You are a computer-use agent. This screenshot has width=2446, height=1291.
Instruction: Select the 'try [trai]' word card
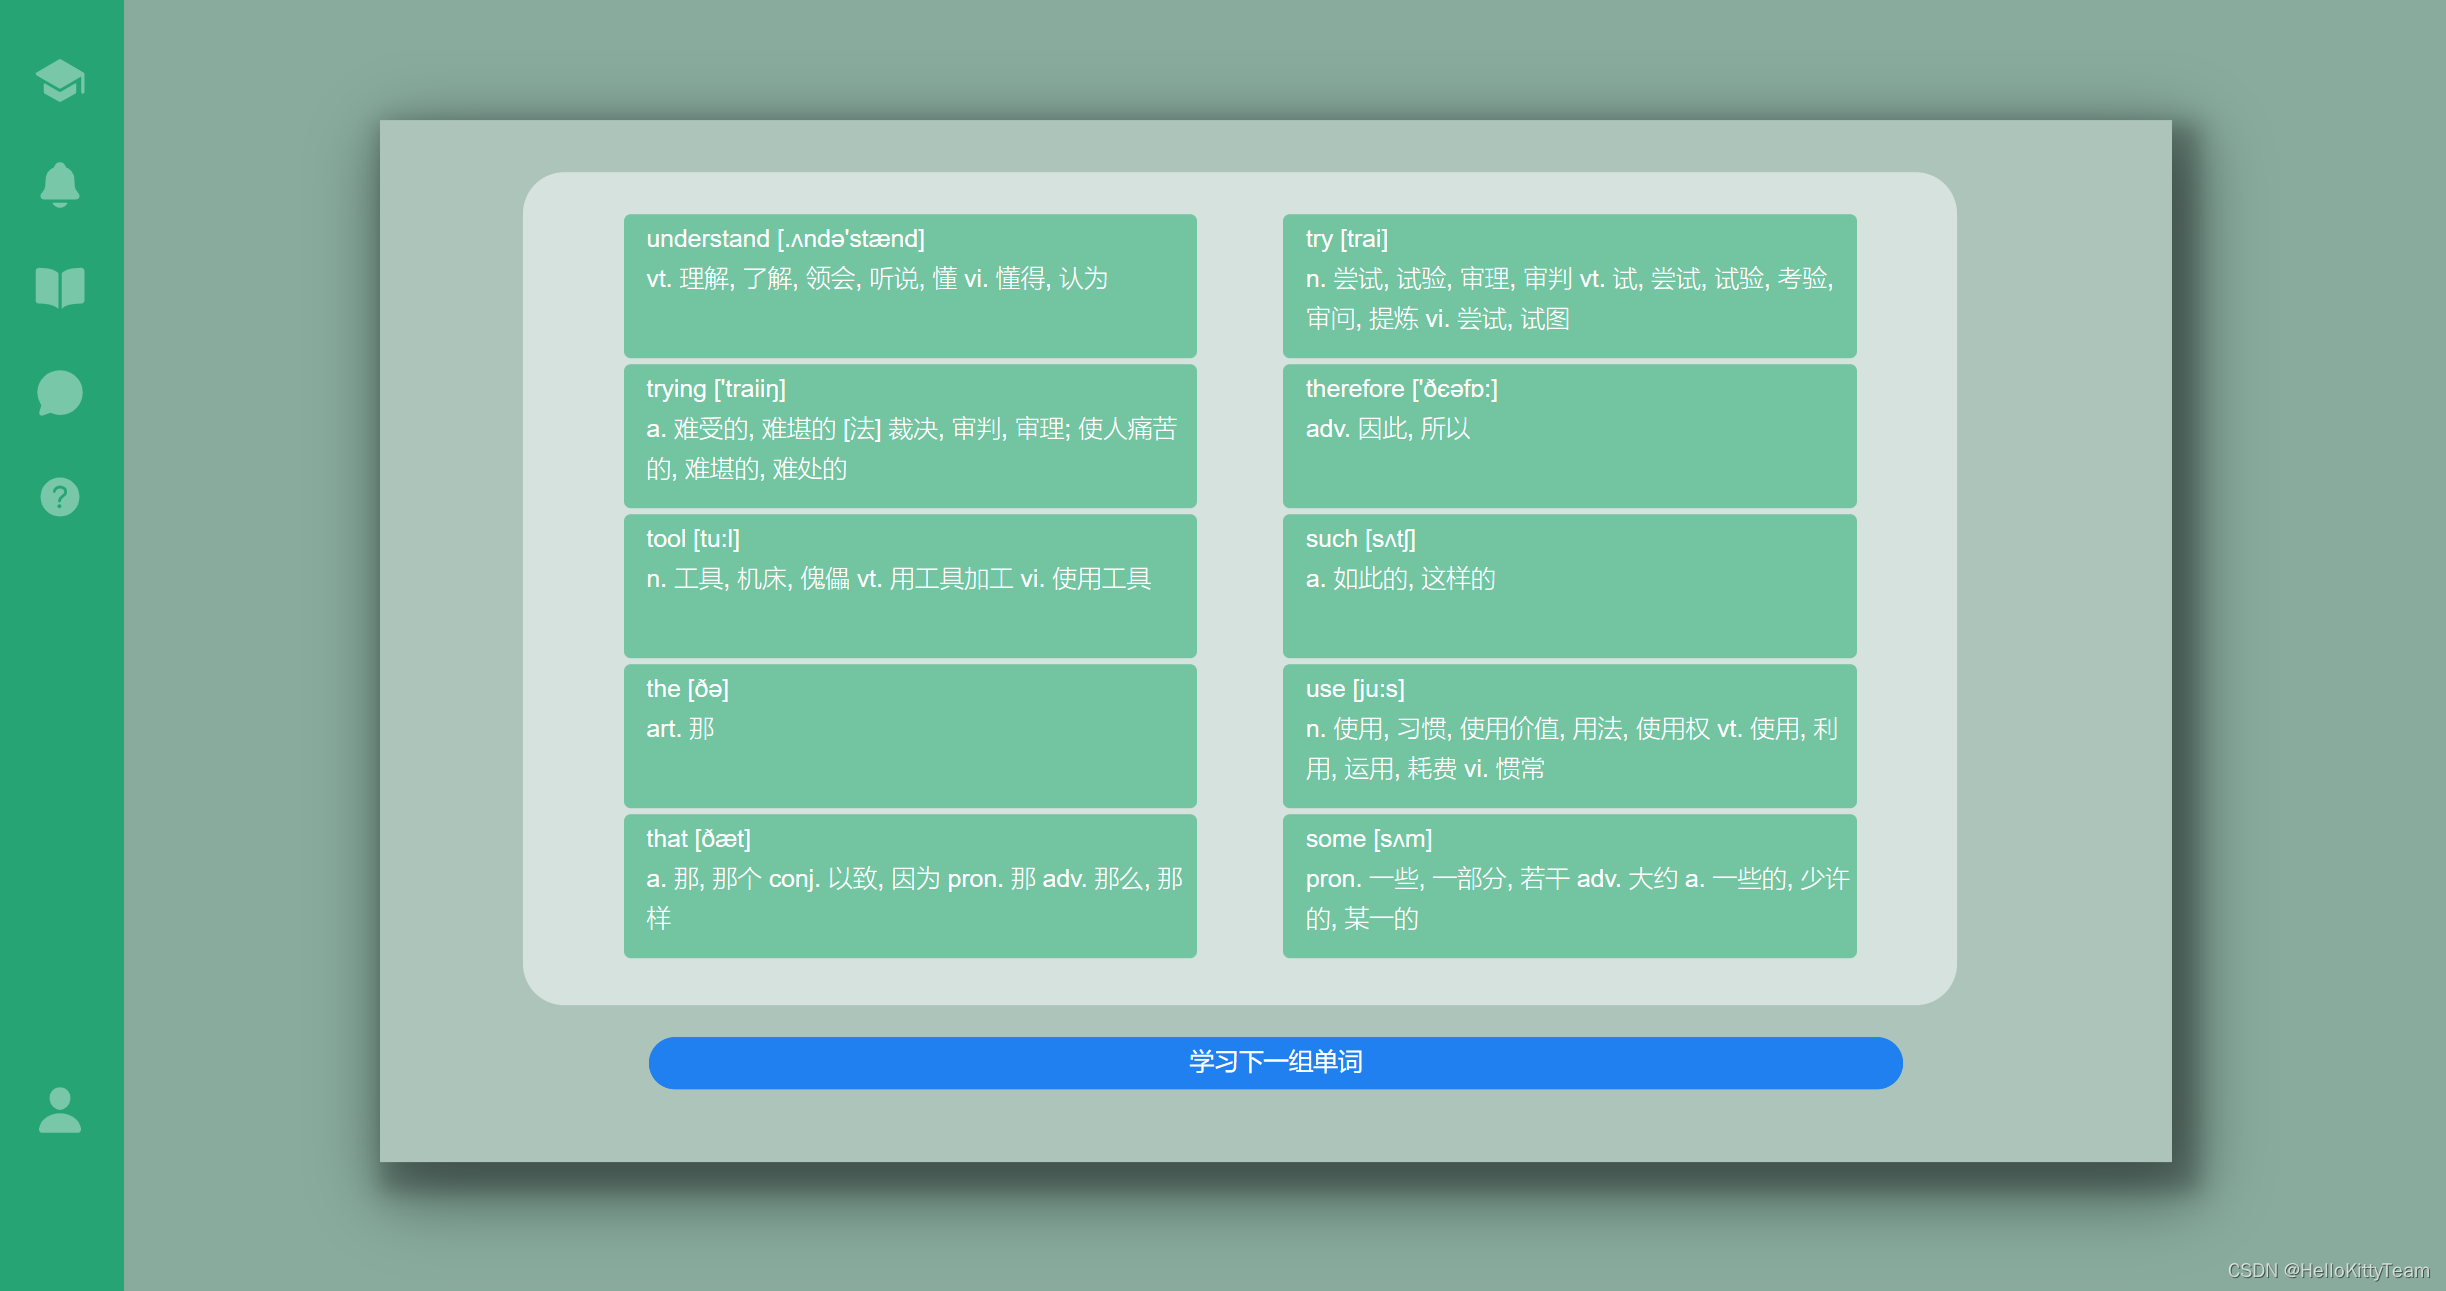click(1569, 285)
